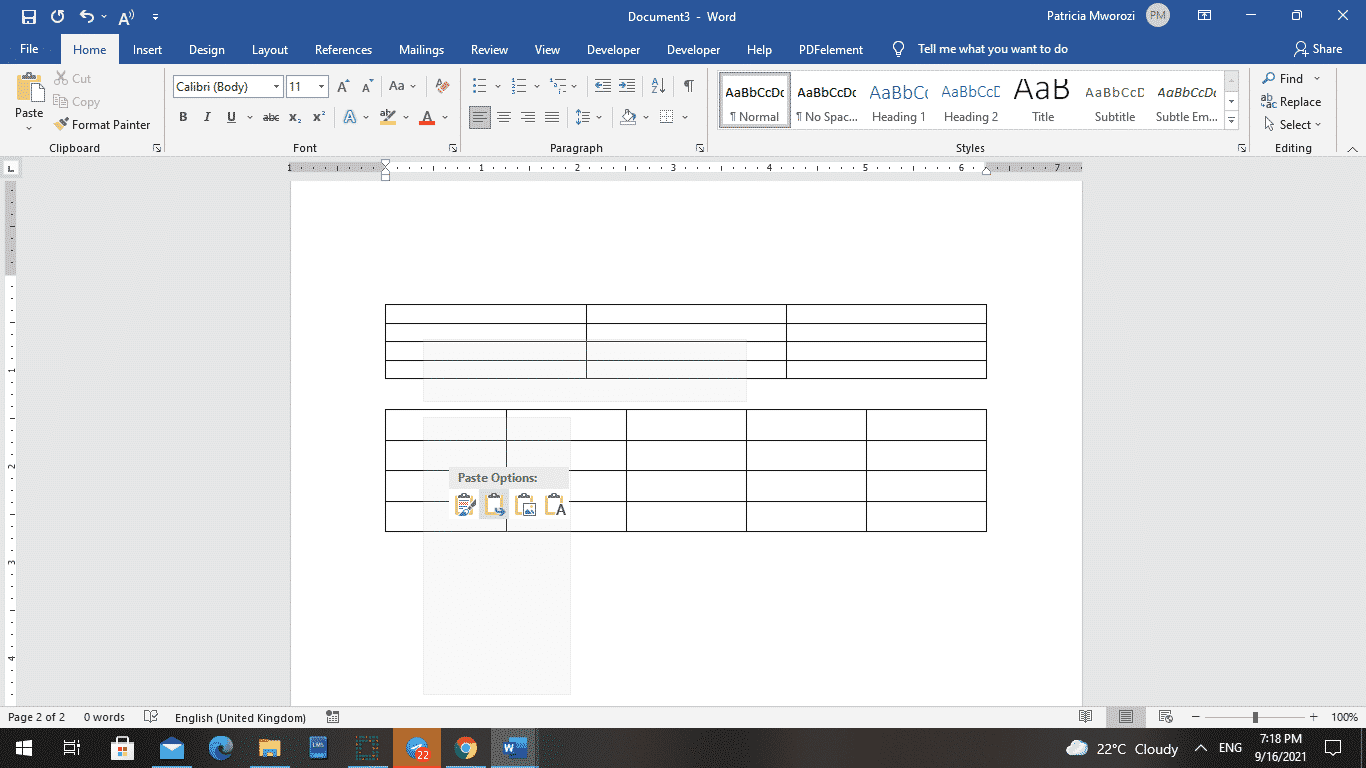Image resolution: width=1366 pixels, height=768 pixels.
Task: Select Keep Text Only paste option
Action: coord(557,505)
